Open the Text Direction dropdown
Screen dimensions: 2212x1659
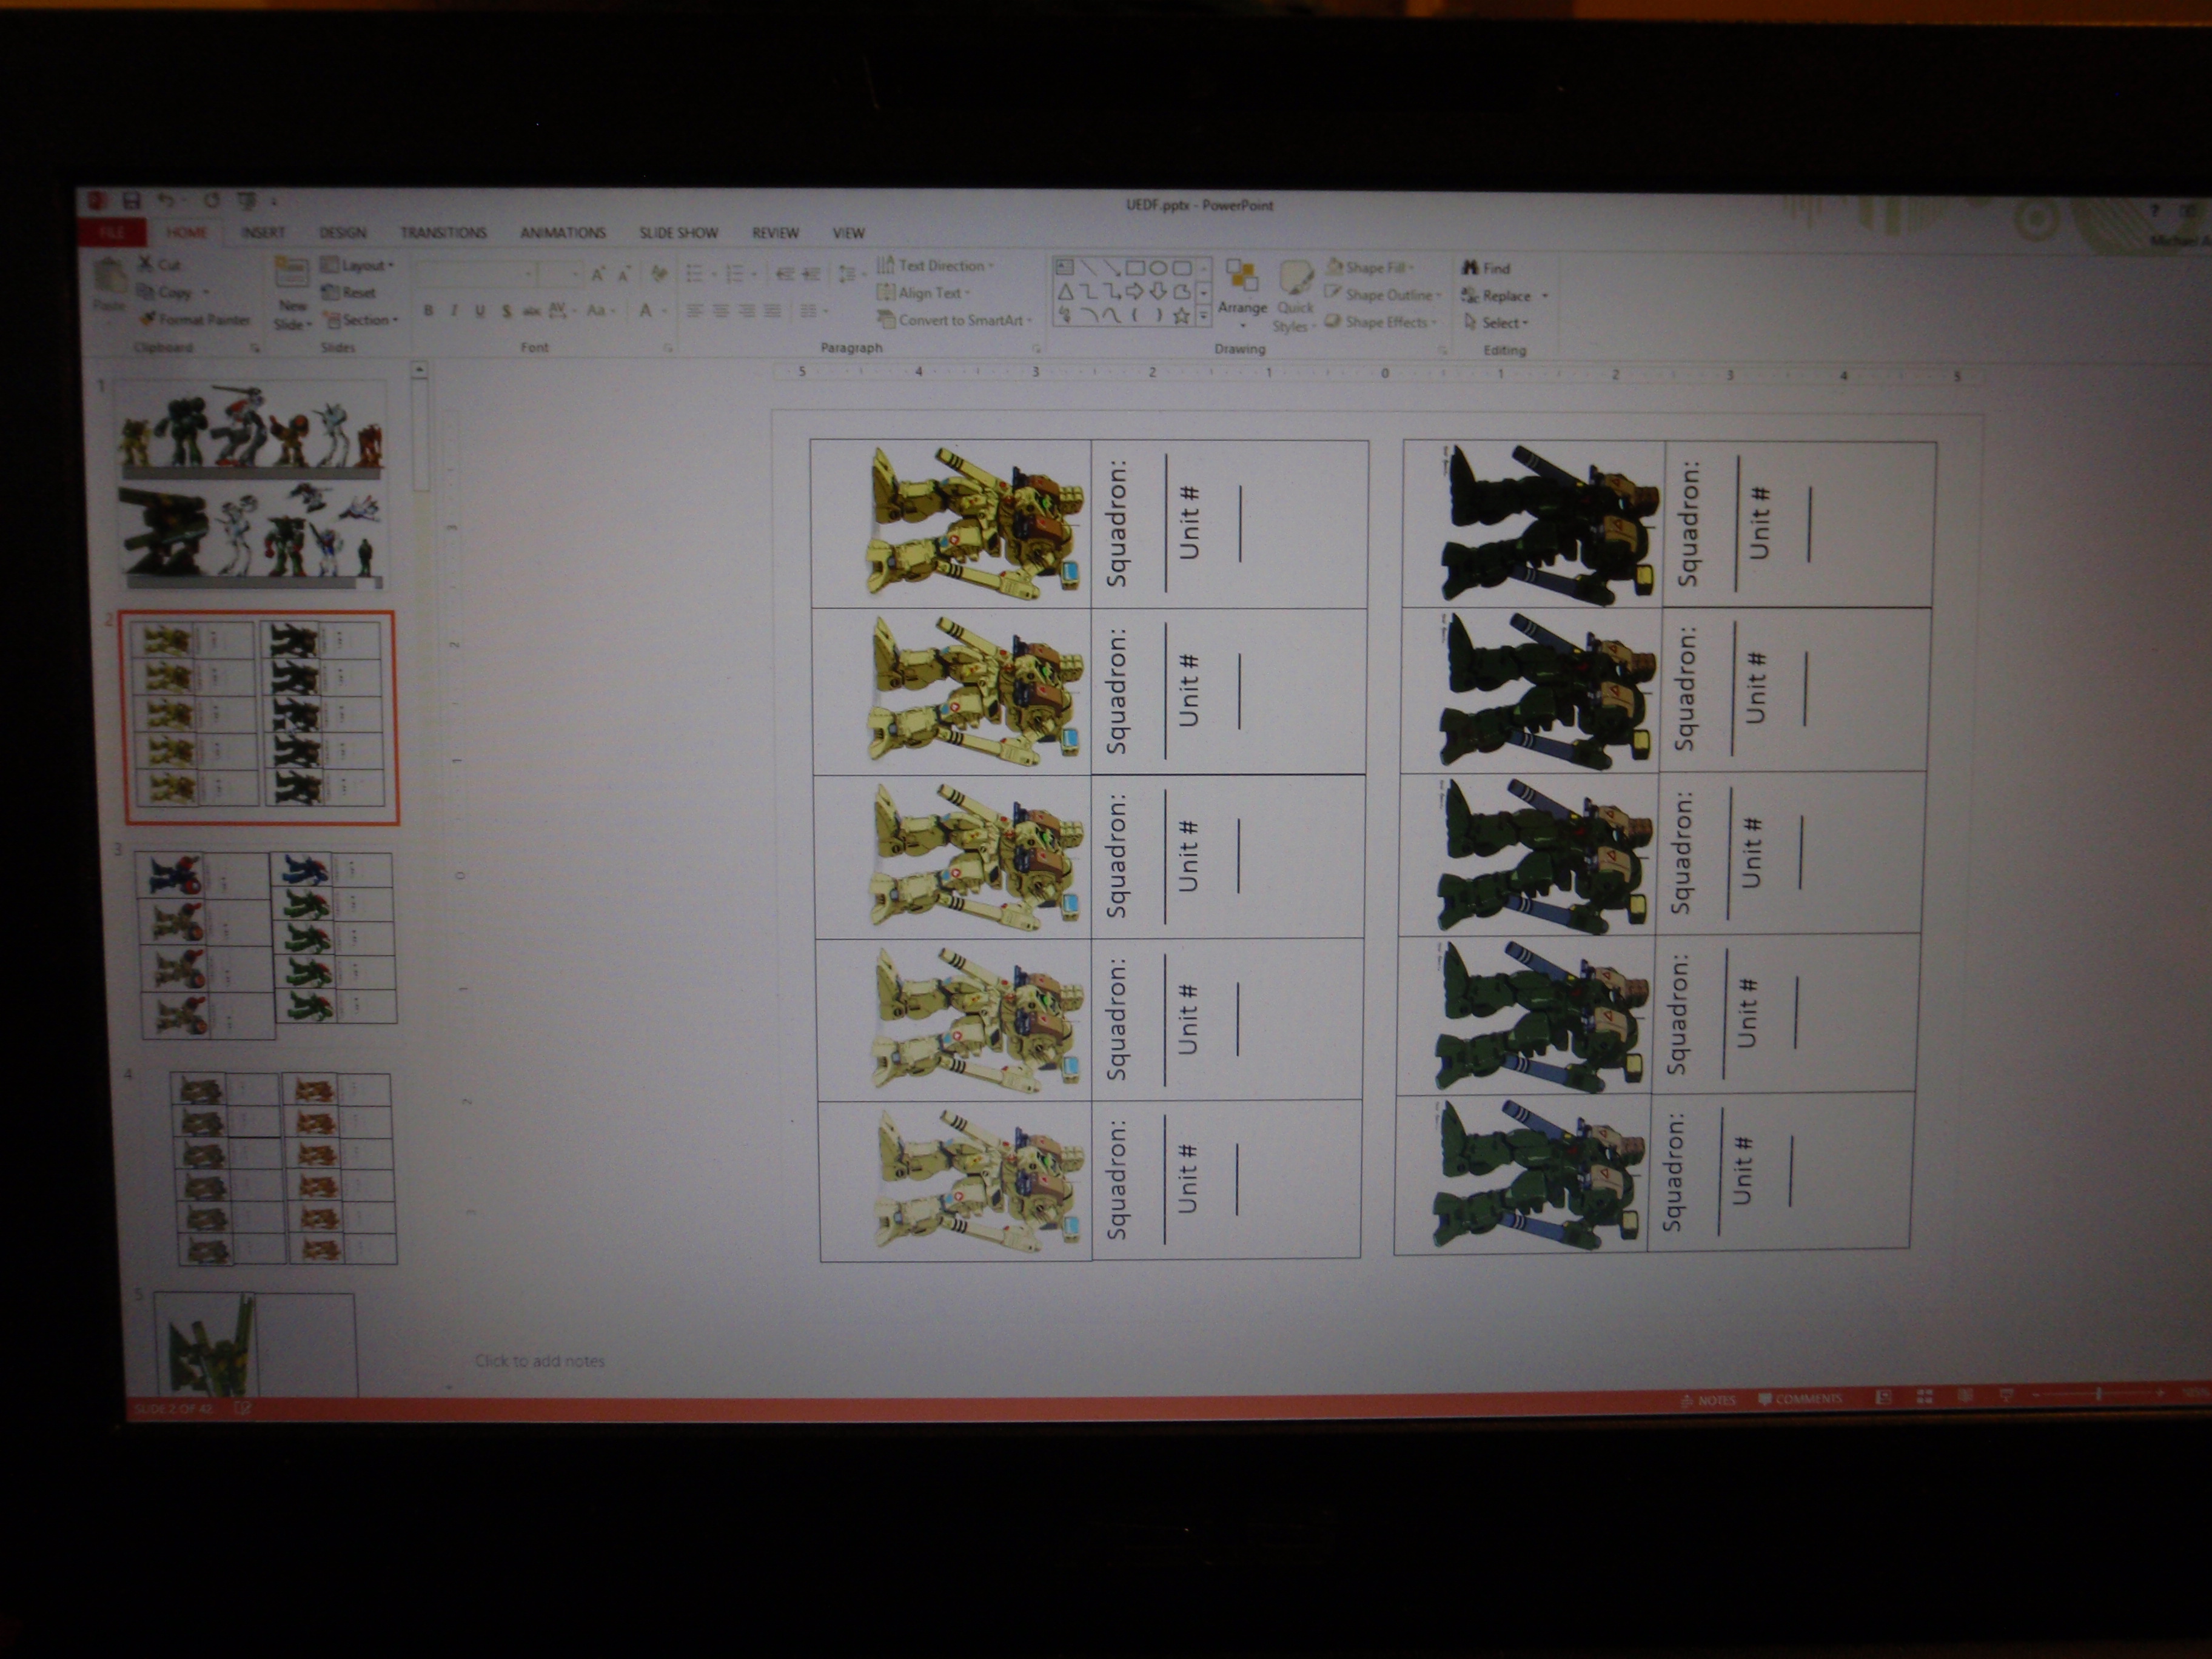click(935, 265)
